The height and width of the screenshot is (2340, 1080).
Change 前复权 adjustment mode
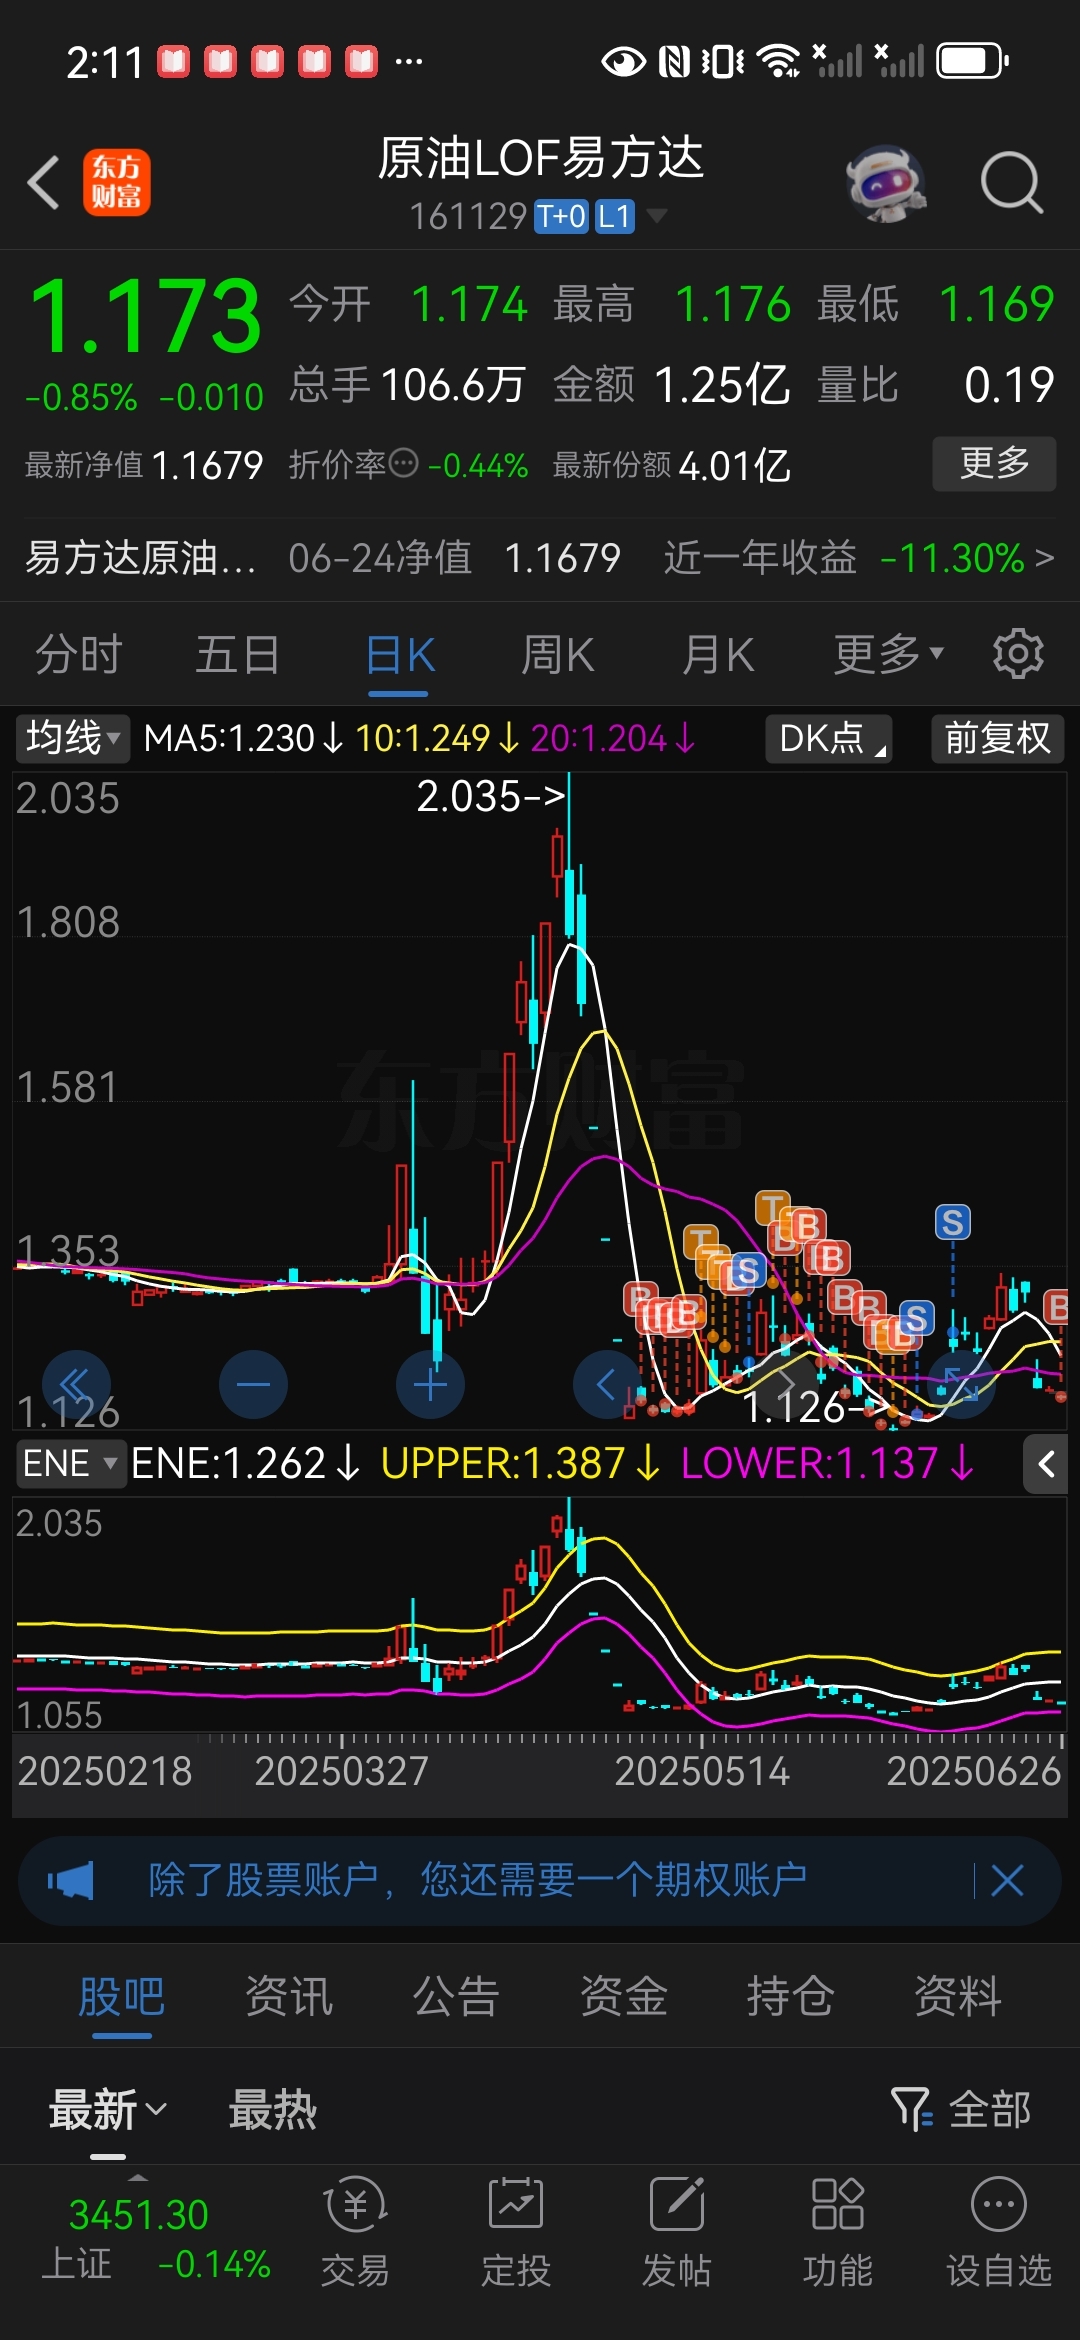pyautogui.click(x=997, y=738)
